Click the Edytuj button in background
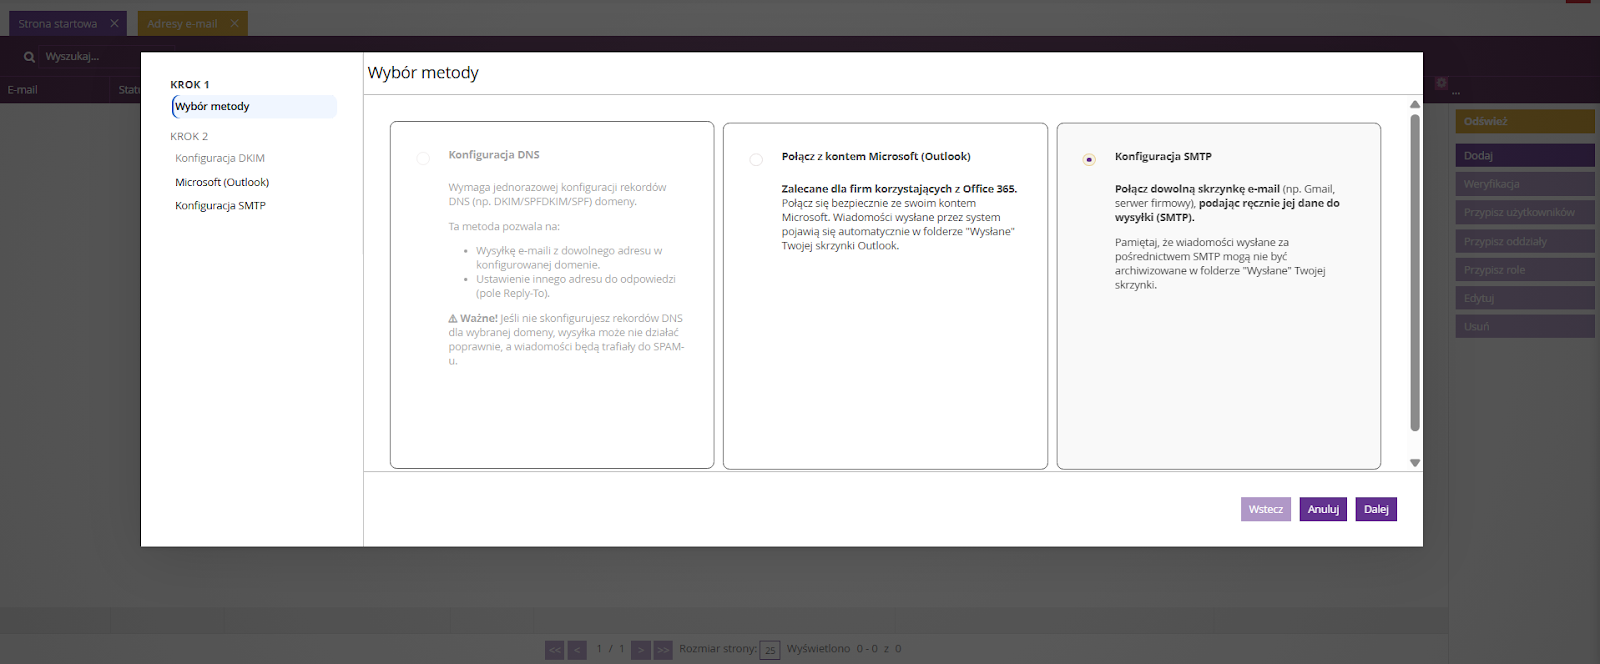 tap(1525, 298)
